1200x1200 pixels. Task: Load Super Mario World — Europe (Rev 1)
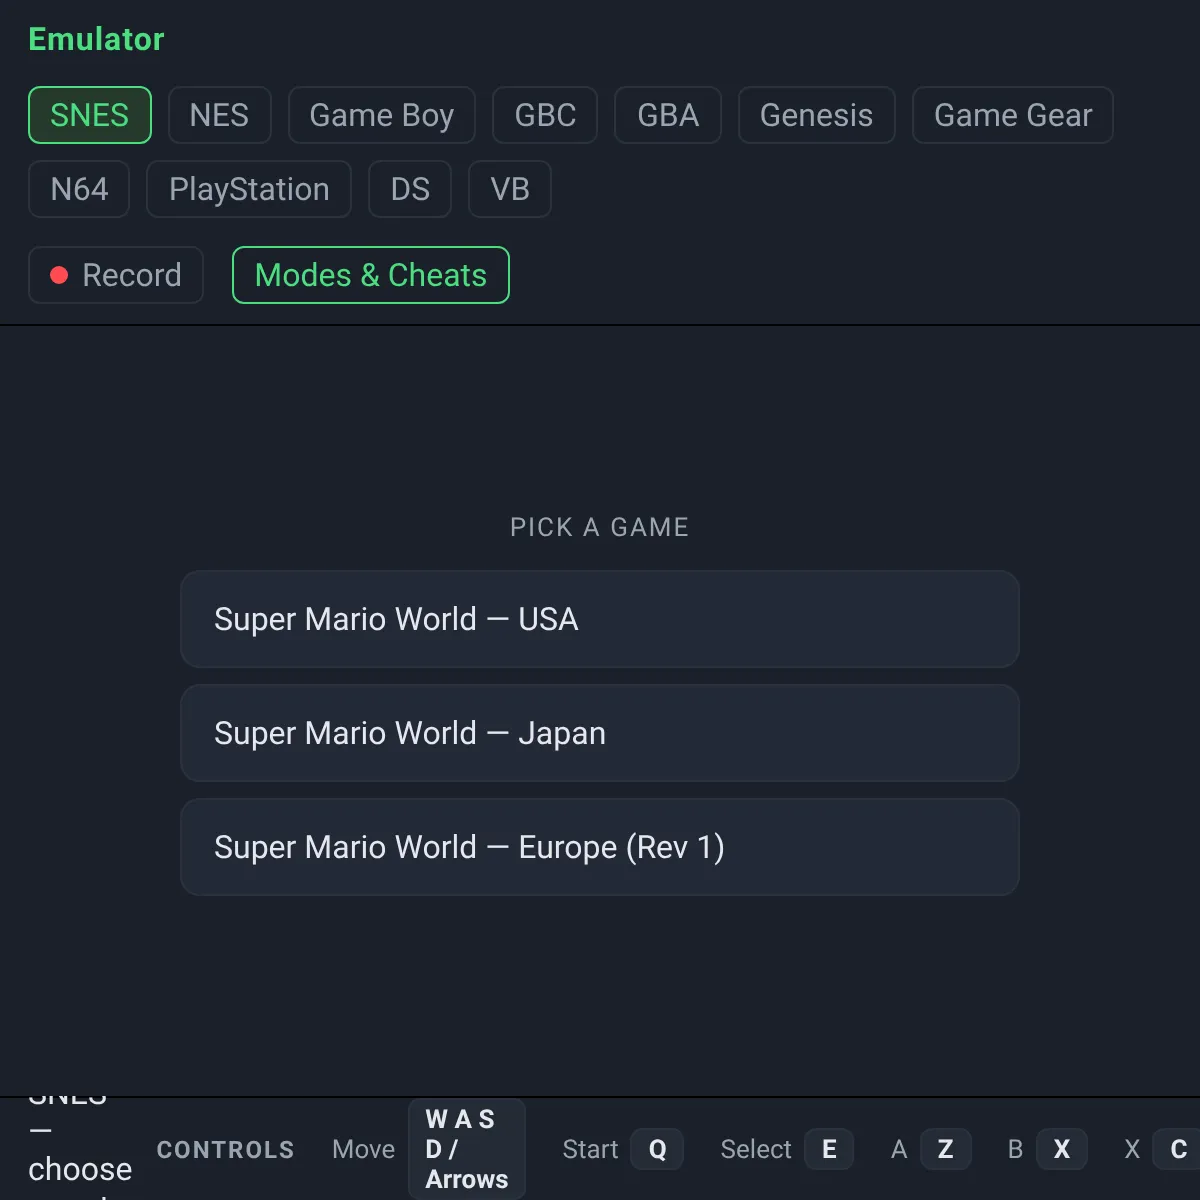tap(600, 847)
